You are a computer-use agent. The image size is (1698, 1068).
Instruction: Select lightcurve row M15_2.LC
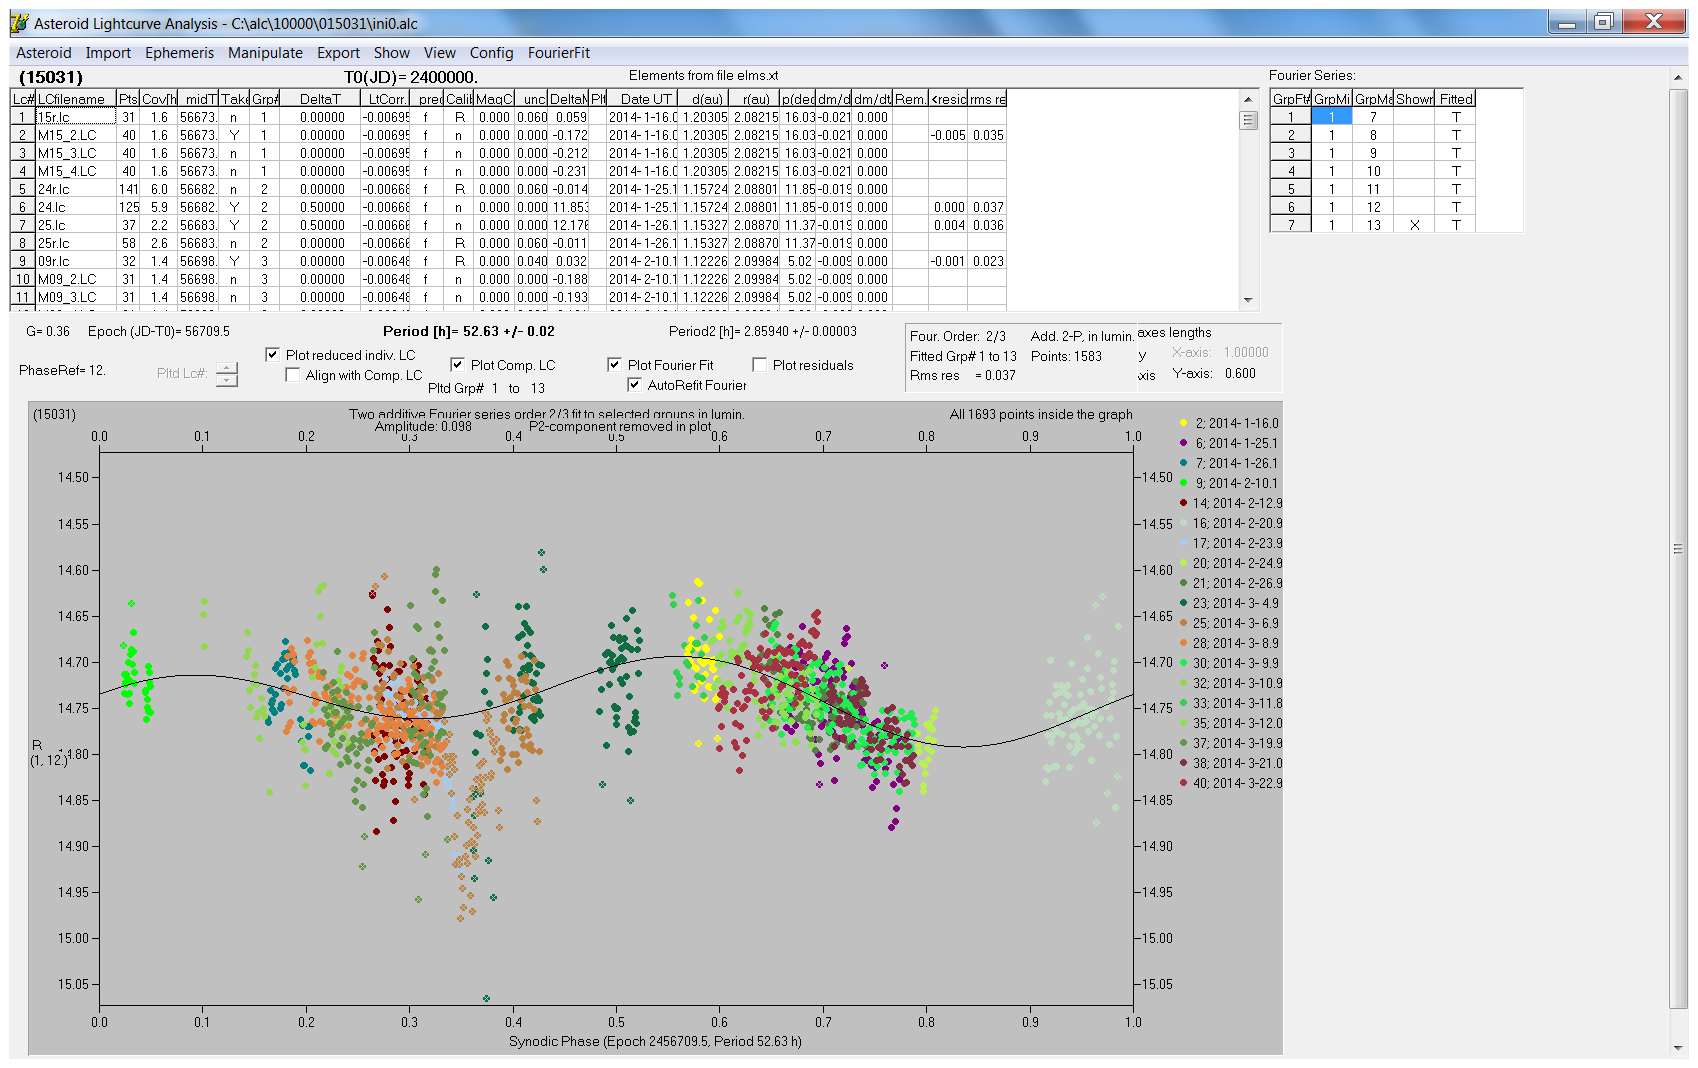pyautogui.click(x=508, y=135)
